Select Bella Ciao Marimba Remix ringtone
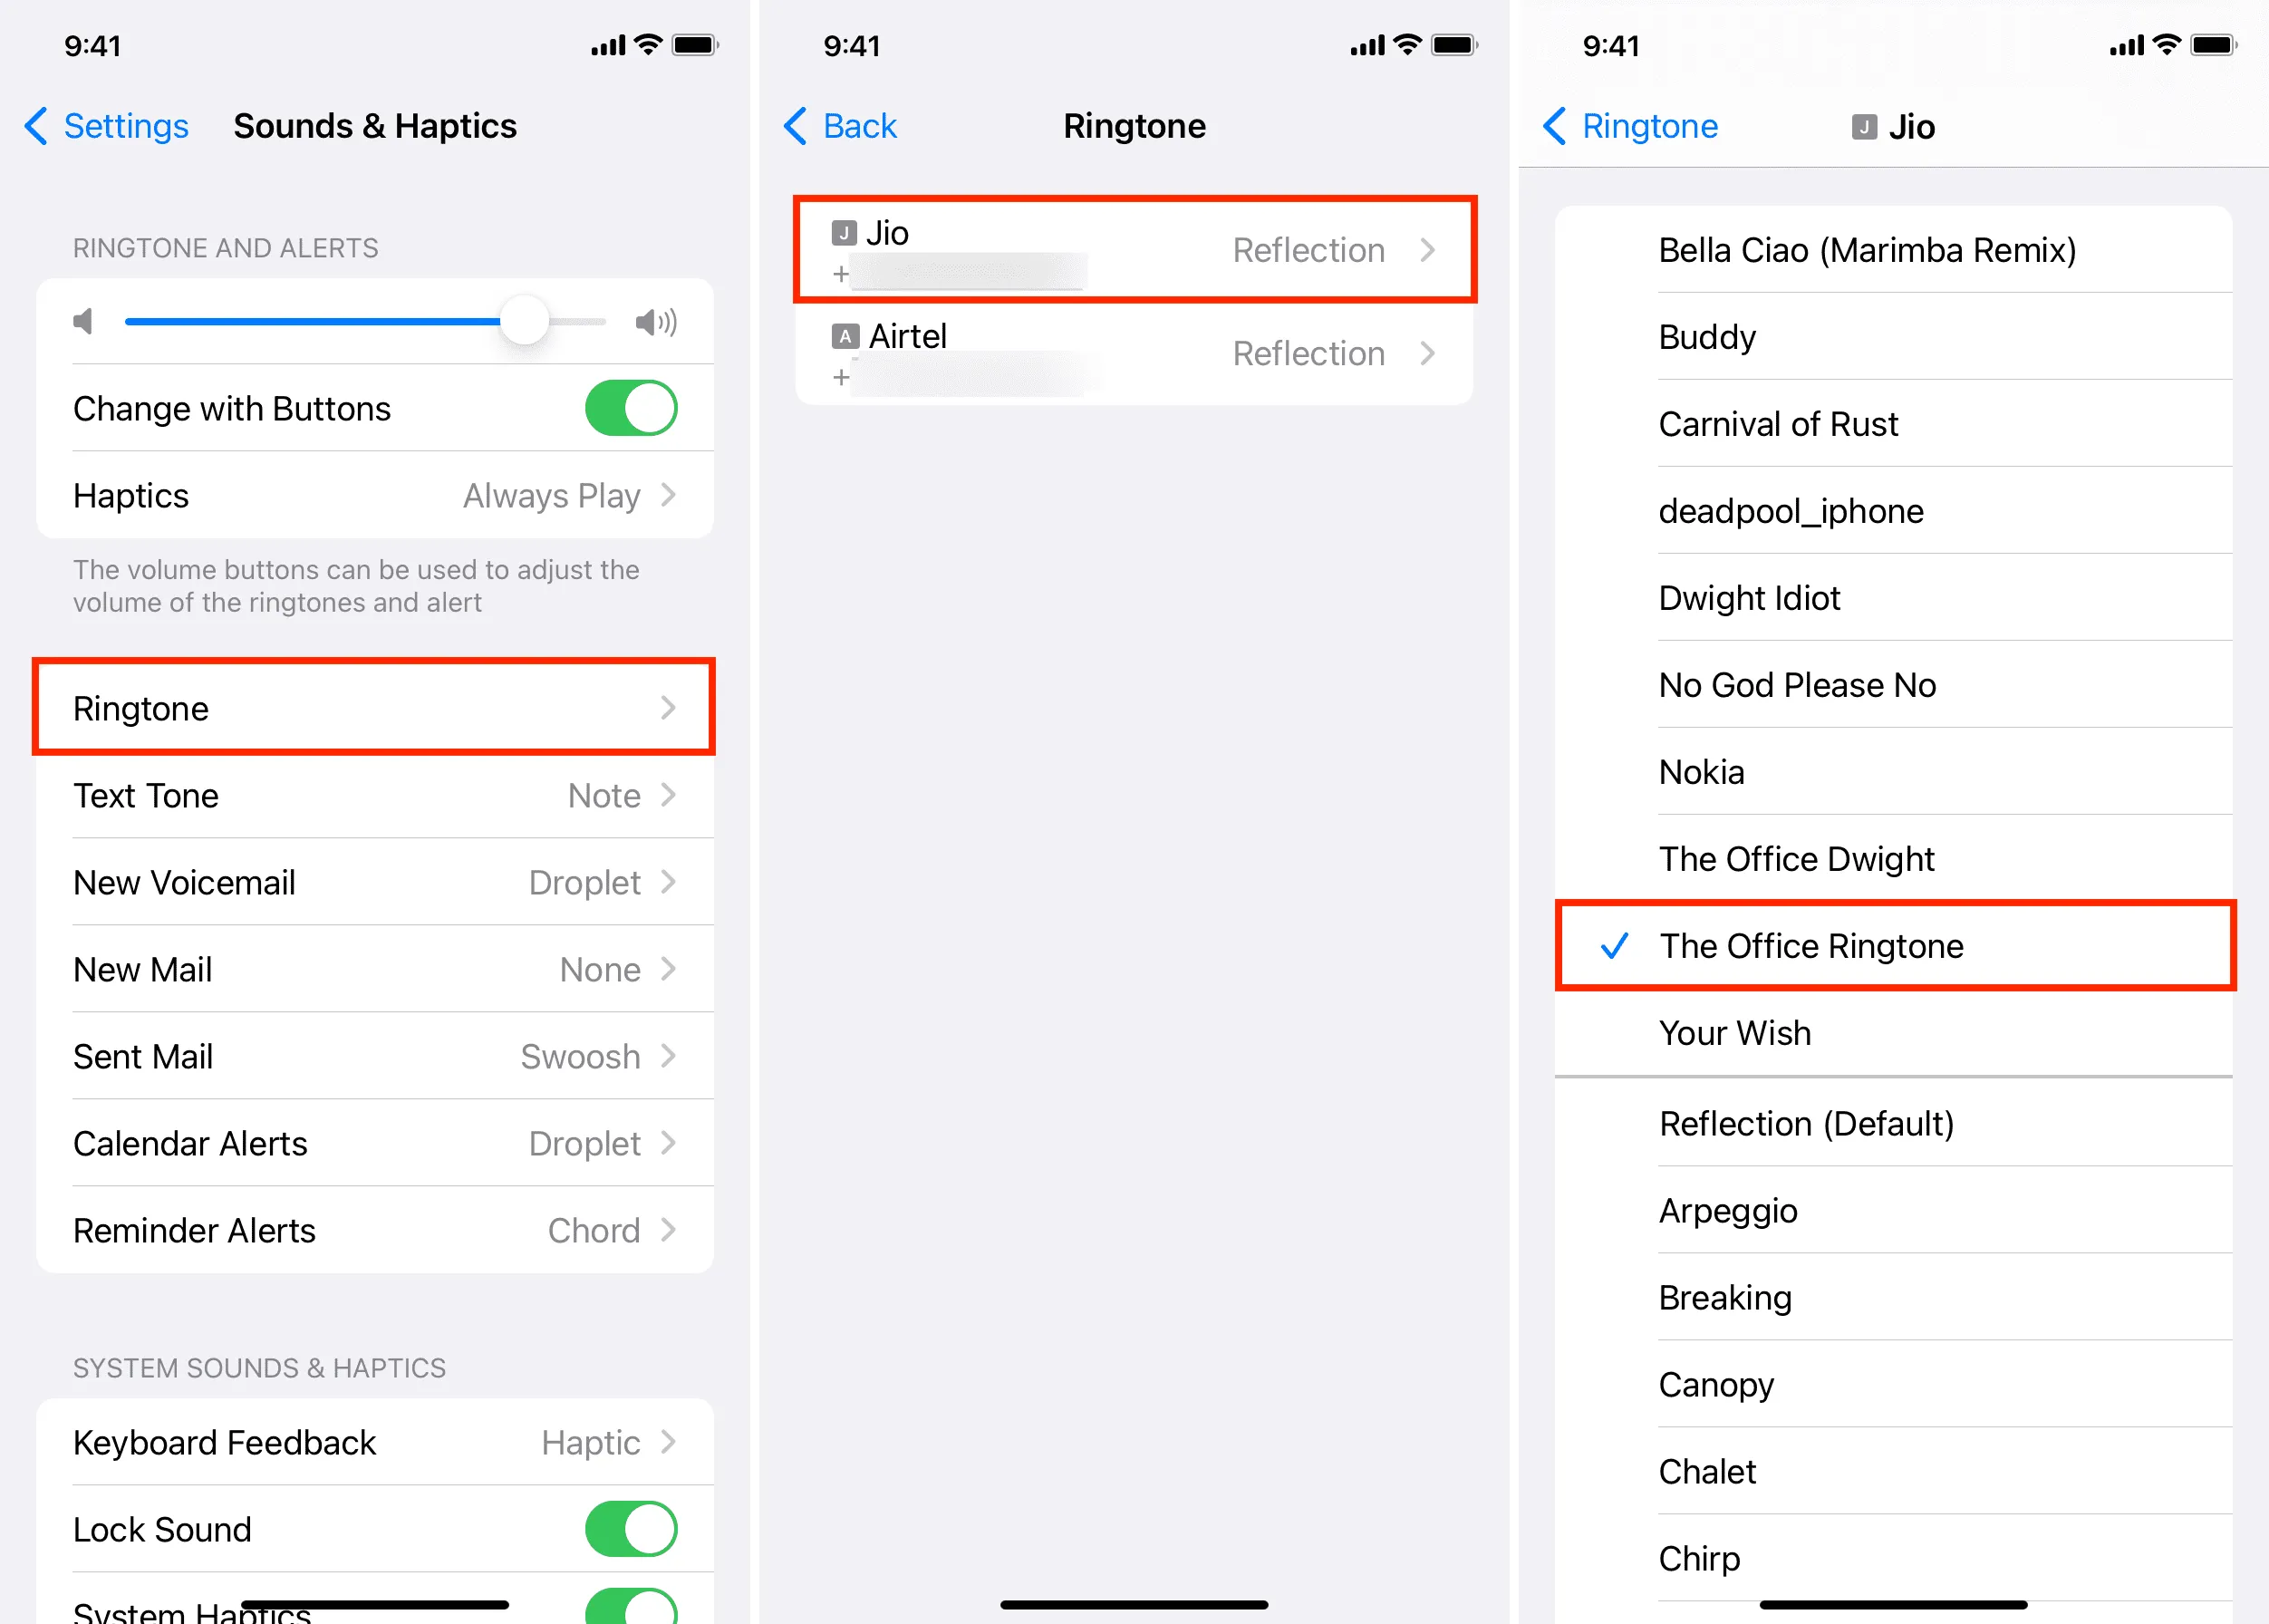Image resolution: width=2269 pixels, height=1624 pixels. click(x=1867, y=247)
